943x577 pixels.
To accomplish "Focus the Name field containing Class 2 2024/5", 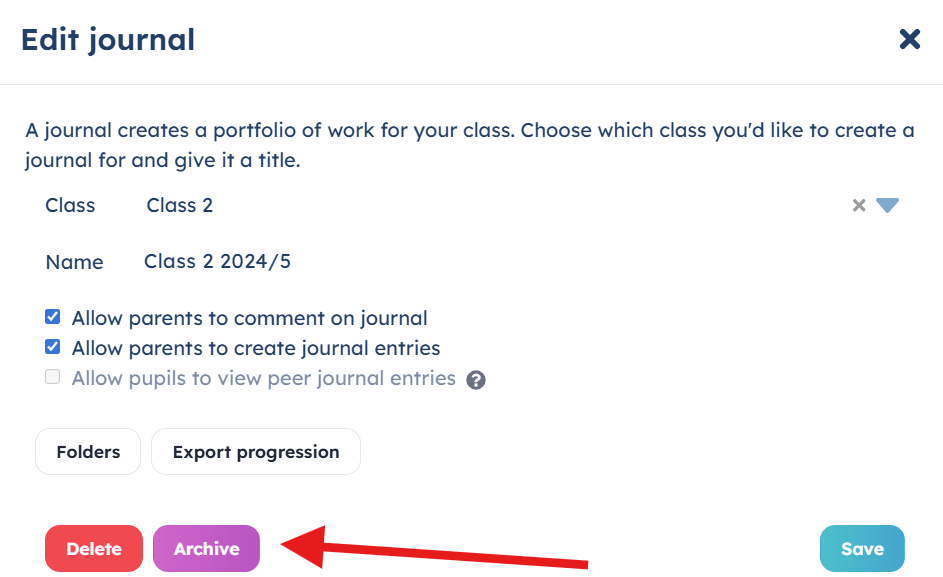I will point(517,261).
